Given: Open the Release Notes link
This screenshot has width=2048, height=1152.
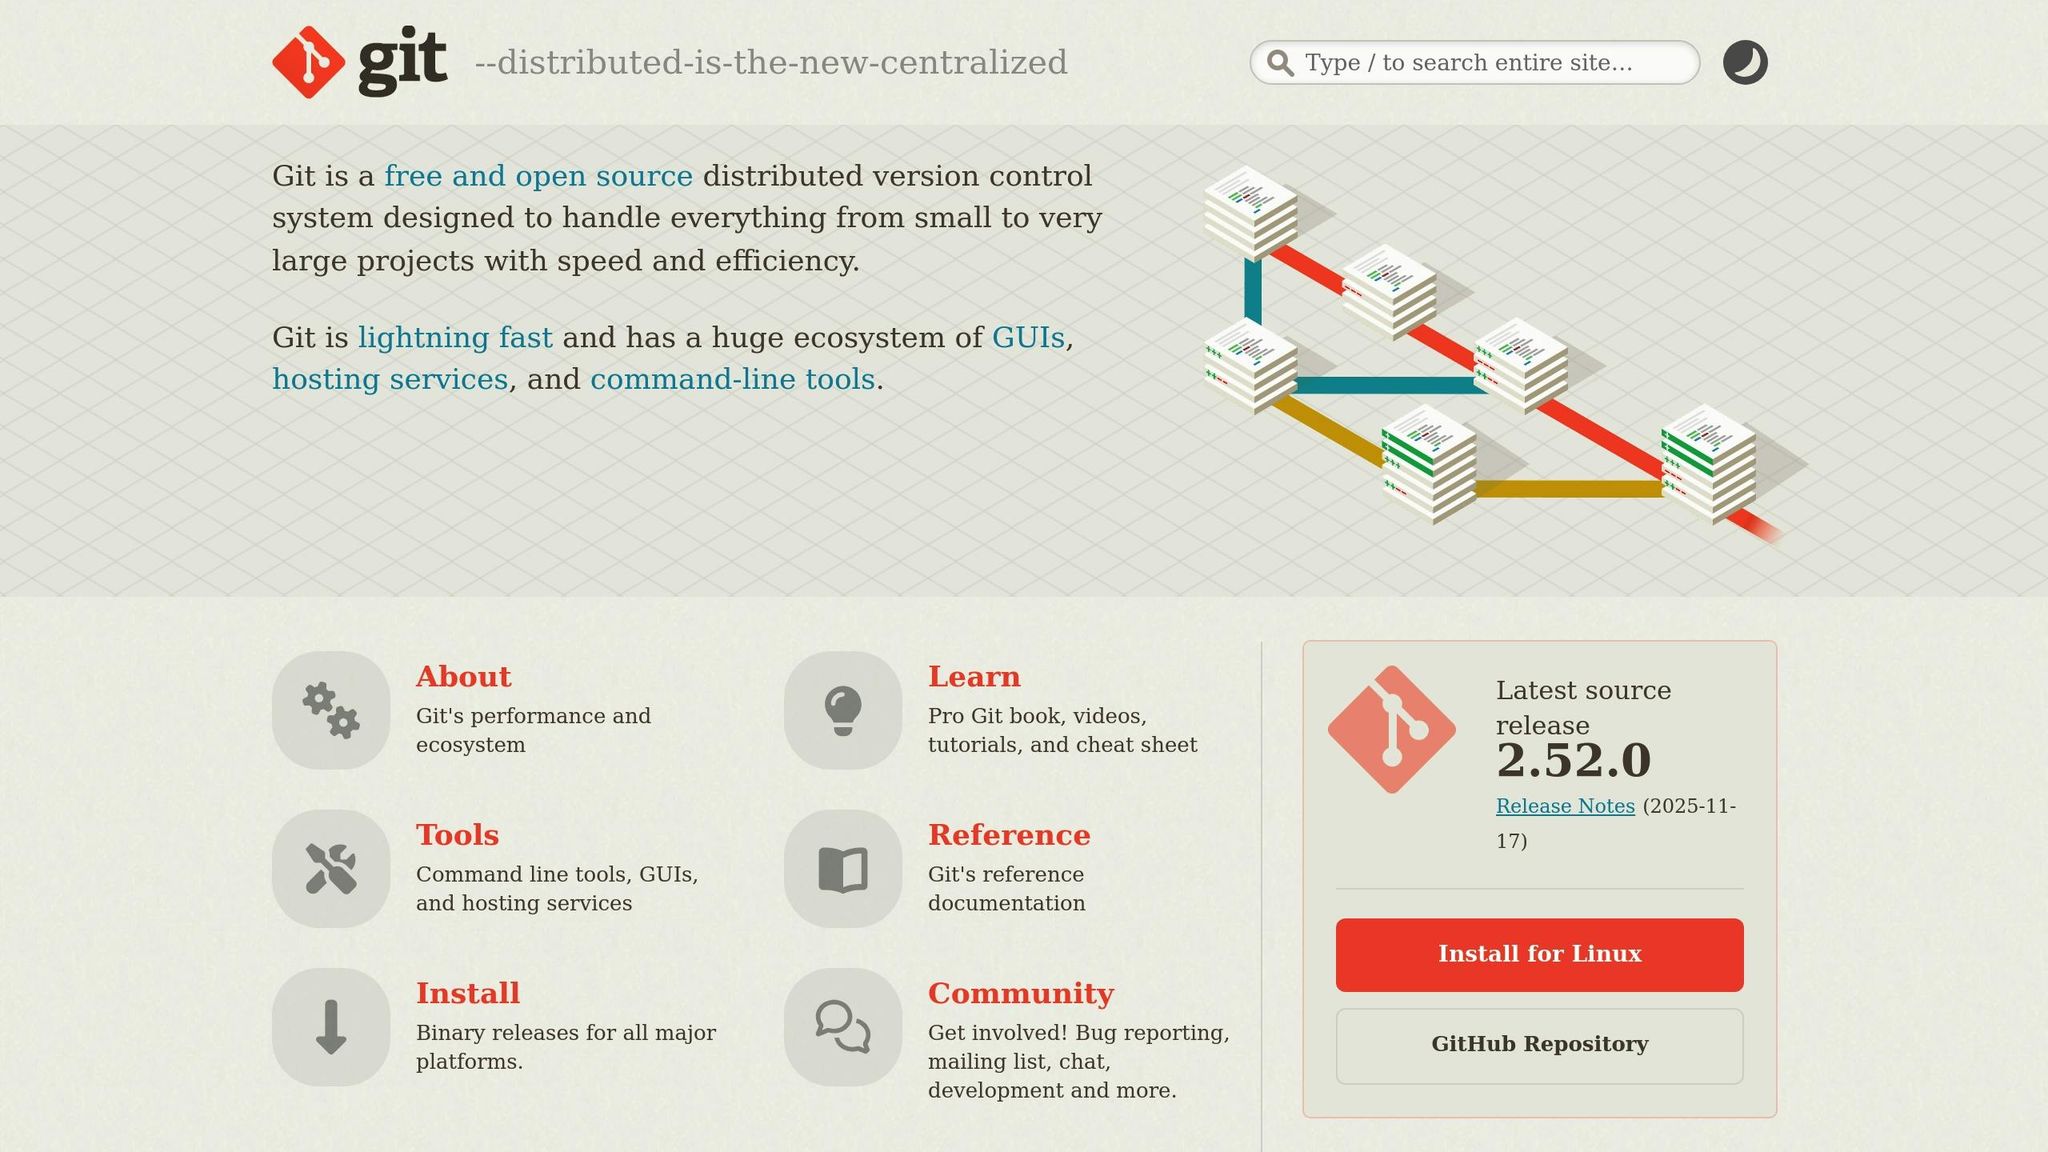Looking at the screenshot, I should point(1565,806).
